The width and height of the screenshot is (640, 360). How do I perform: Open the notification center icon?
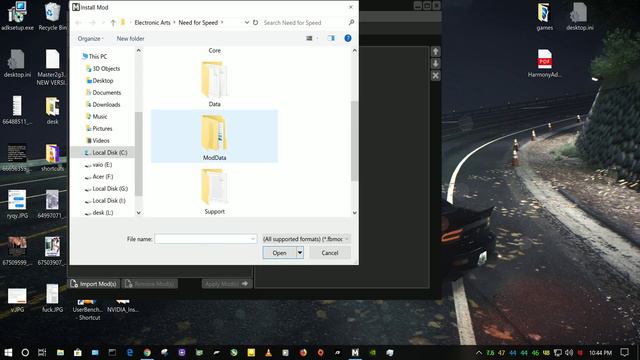click(624, 352)
